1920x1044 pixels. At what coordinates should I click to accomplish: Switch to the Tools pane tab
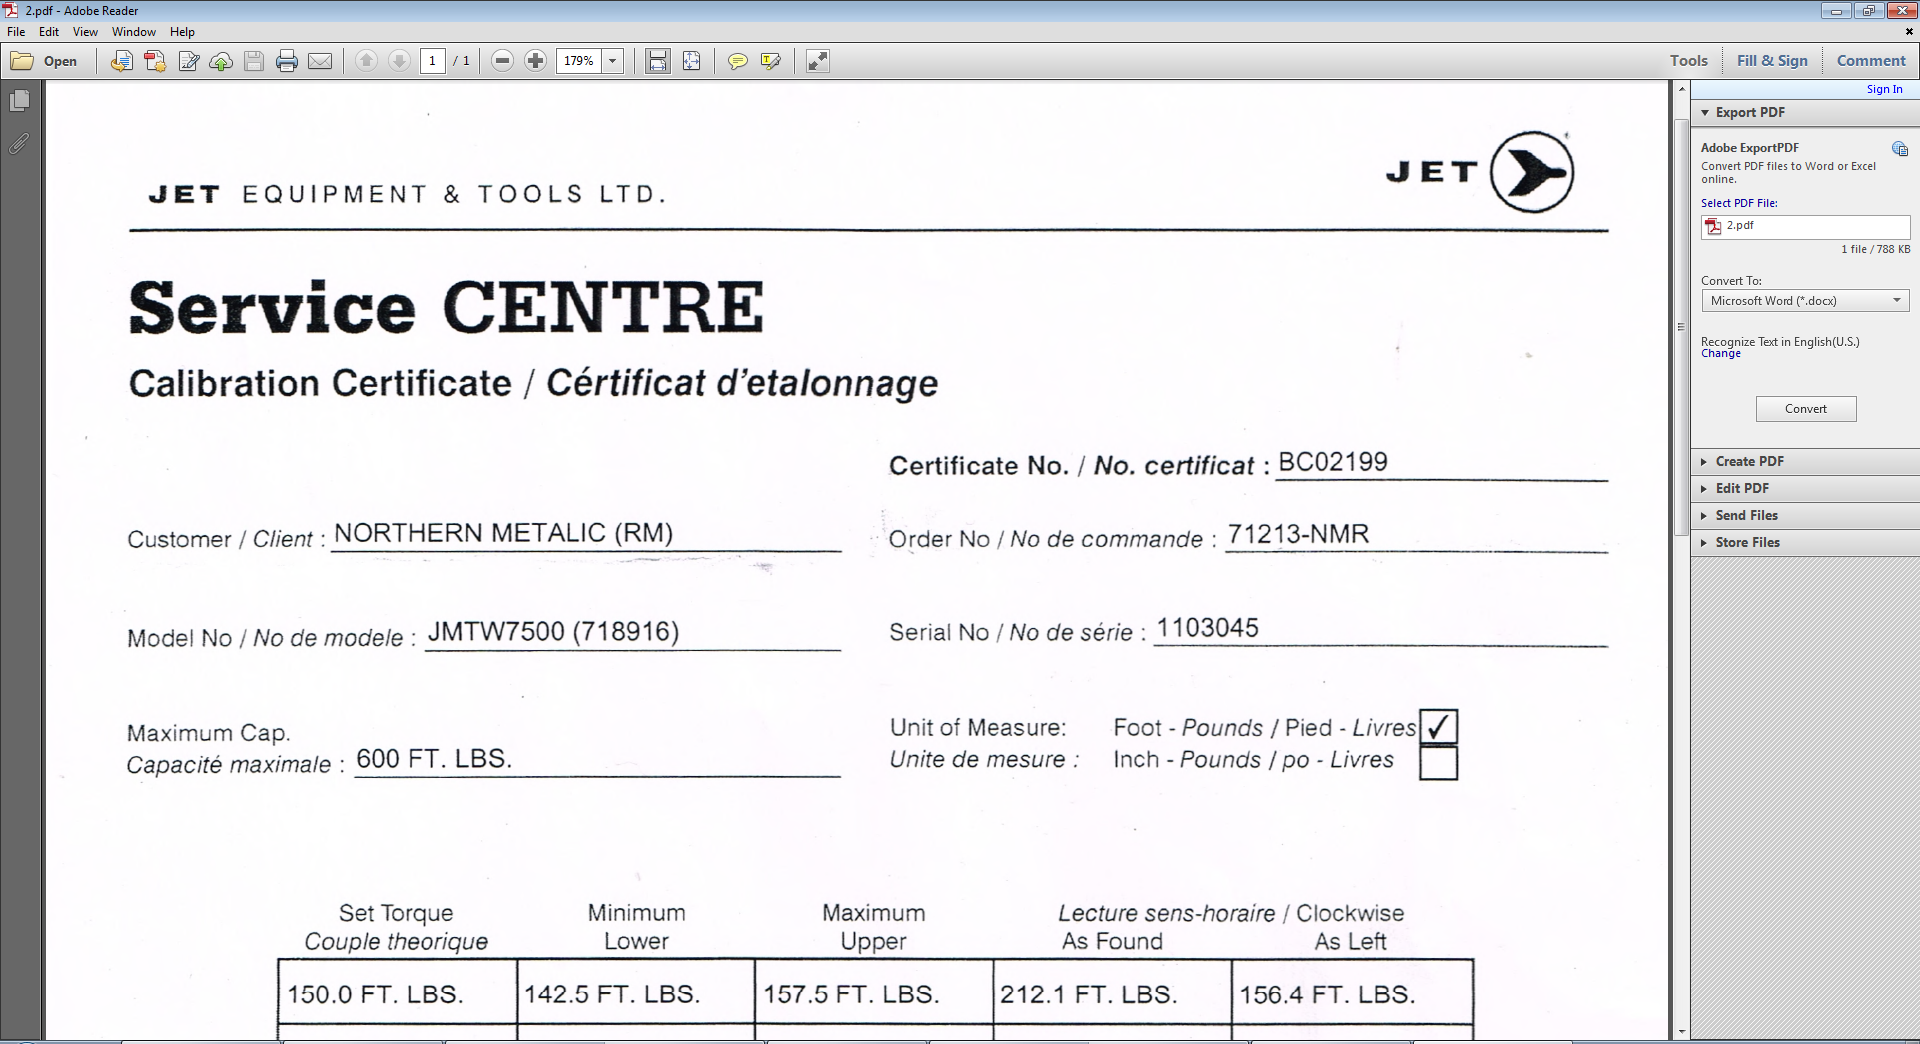(x=1689, y=61)
